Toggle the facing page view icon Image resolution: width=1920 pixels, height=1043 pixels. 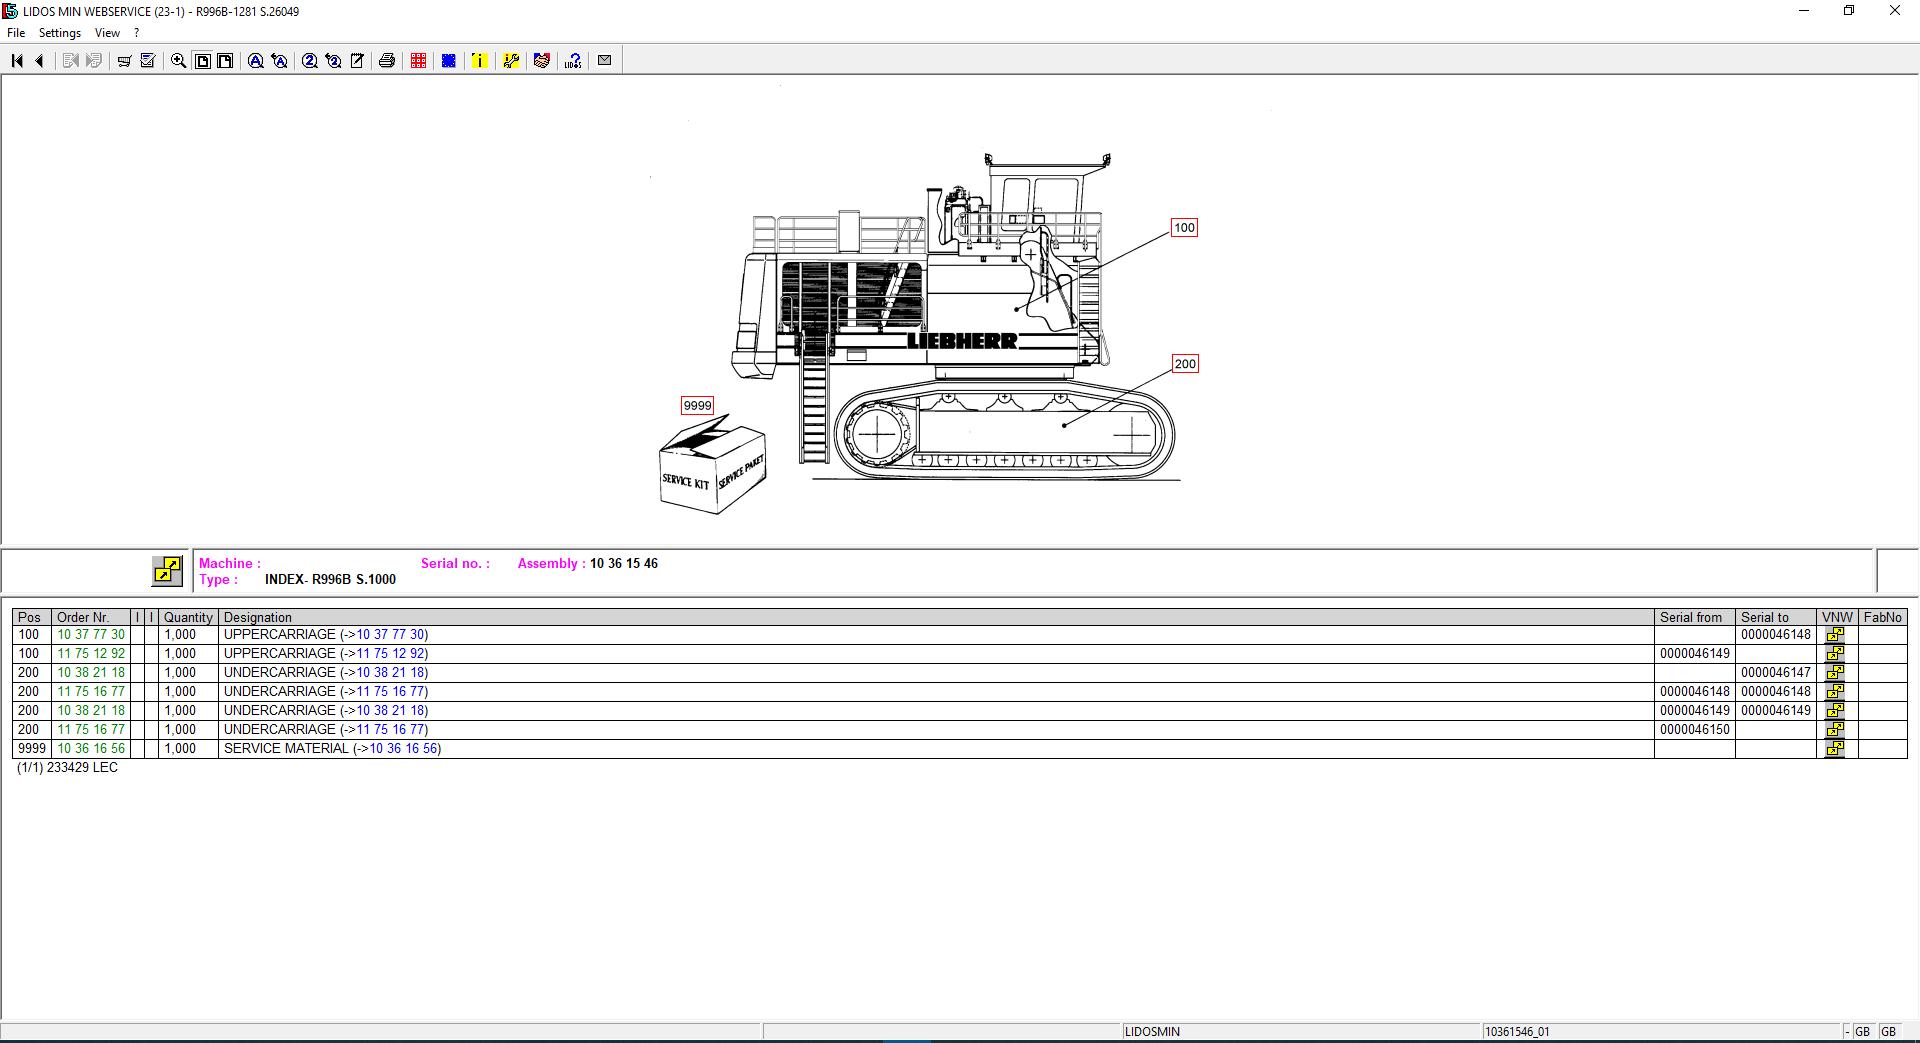coord(224,60)
